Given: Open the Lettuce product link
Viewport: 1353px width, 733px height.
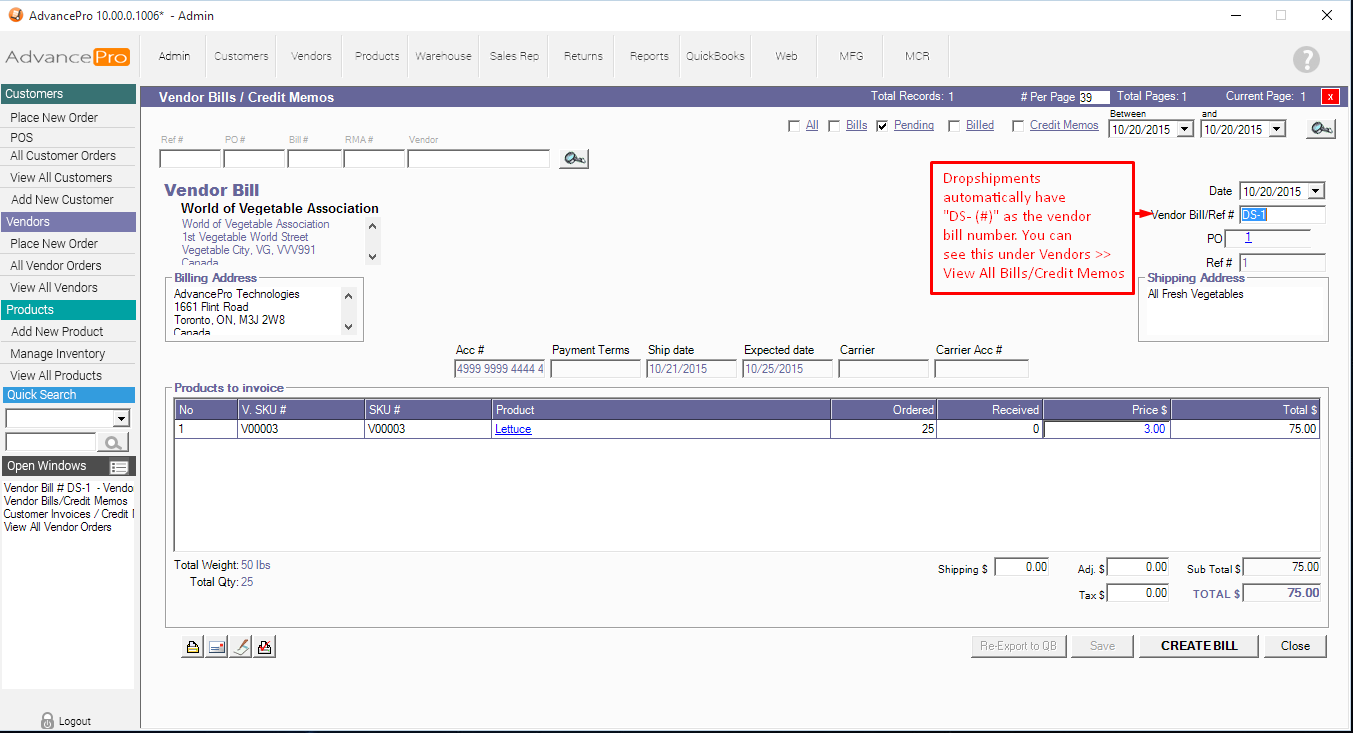Looking at the screenshot, I should pyautogui.click(x=513, y=429).
